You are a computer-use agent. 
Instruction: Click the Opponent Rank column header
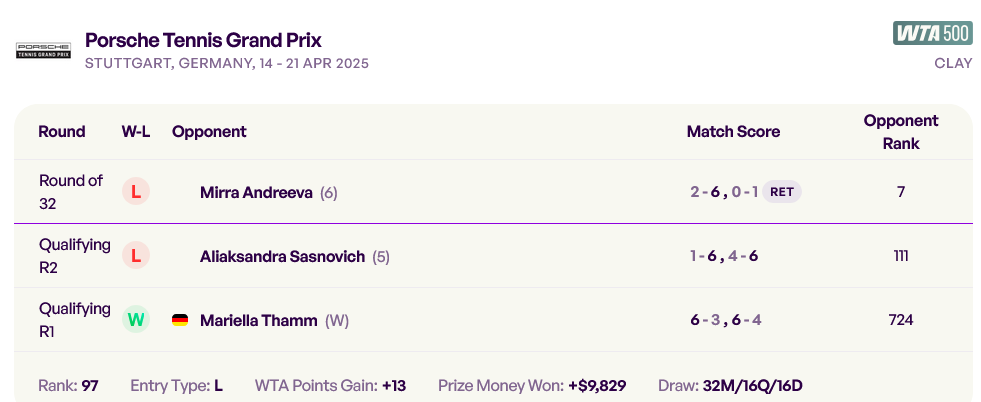point(901,132)
